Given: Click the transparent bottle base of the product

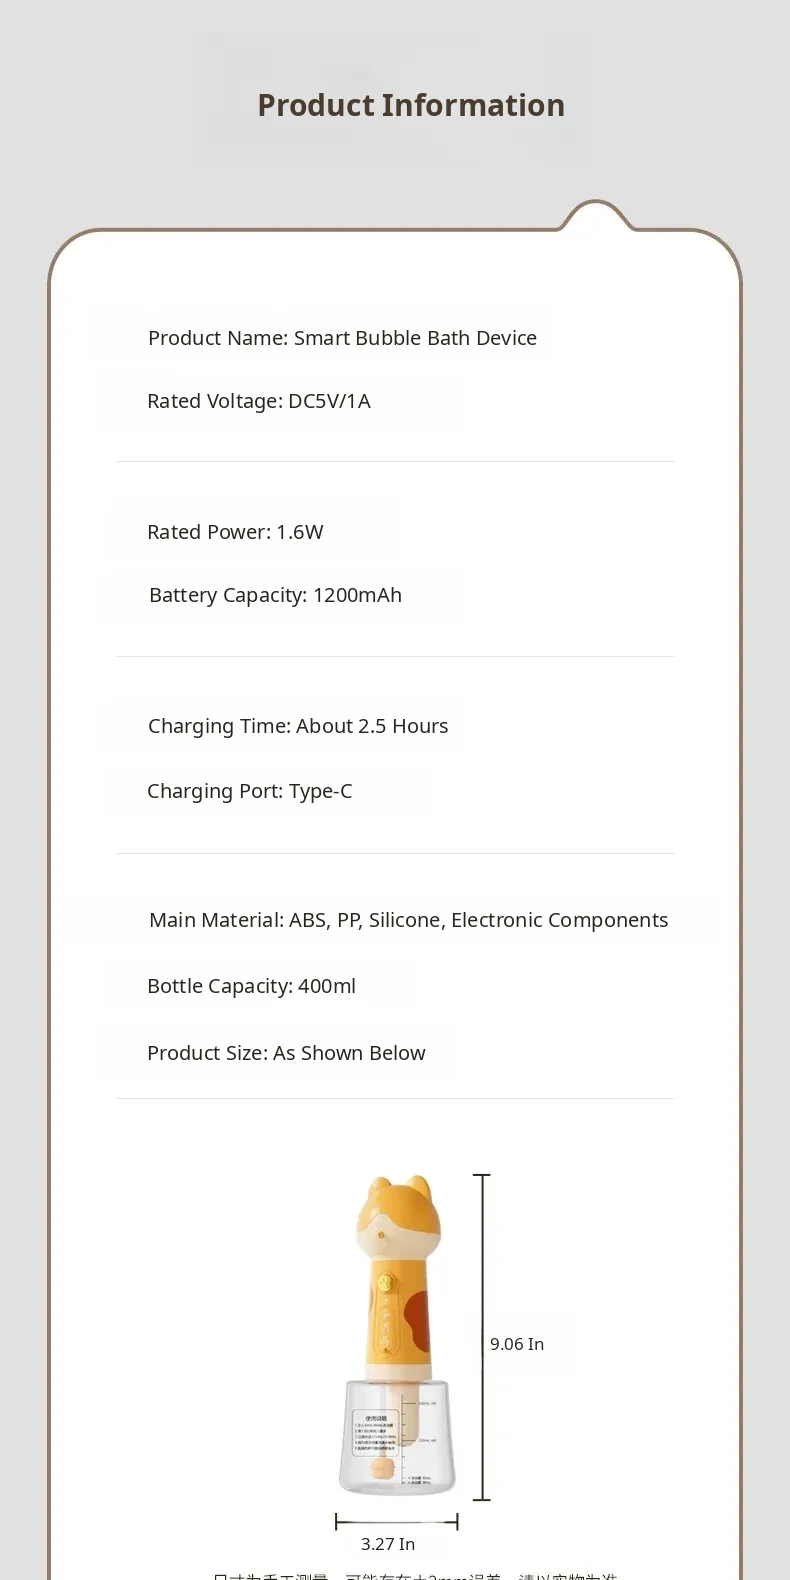Looking at the screenshot, I should 397,1440.
